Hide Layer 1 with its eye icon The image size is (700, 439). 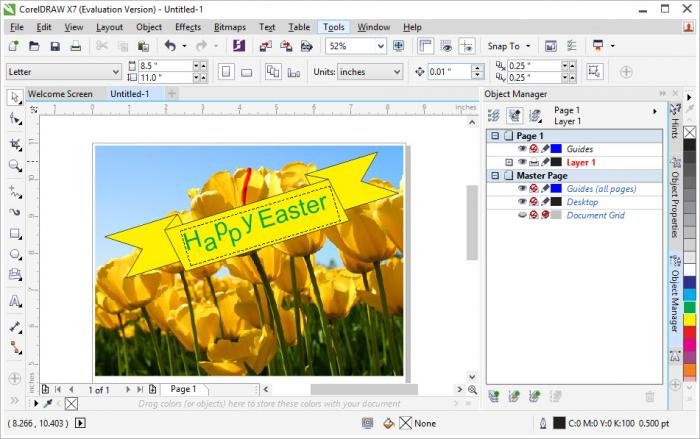(522, 162)
